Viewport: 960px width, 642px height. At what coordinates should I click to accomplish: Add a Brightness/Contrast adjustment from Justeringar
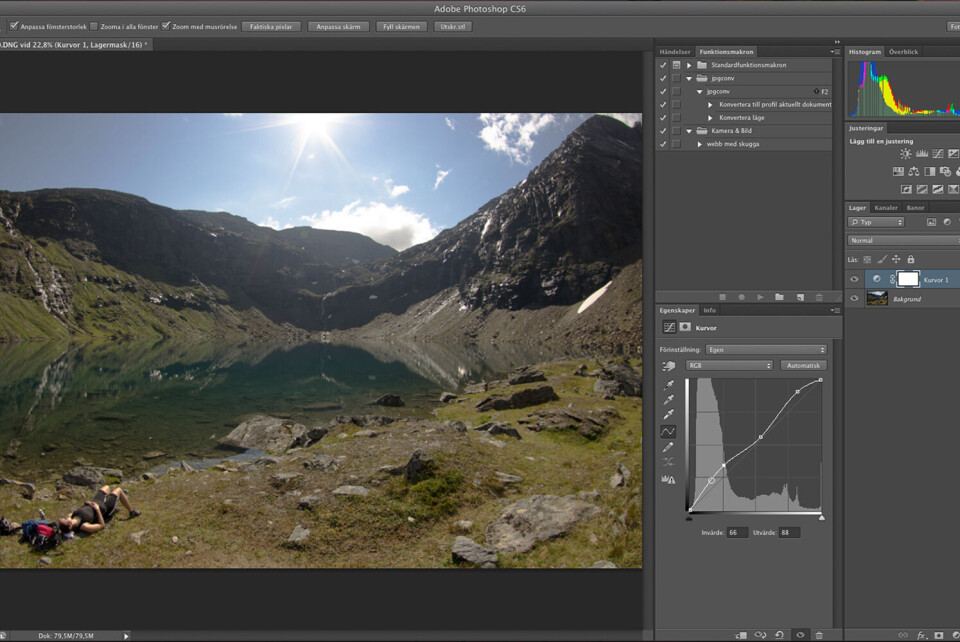[905, 154]
